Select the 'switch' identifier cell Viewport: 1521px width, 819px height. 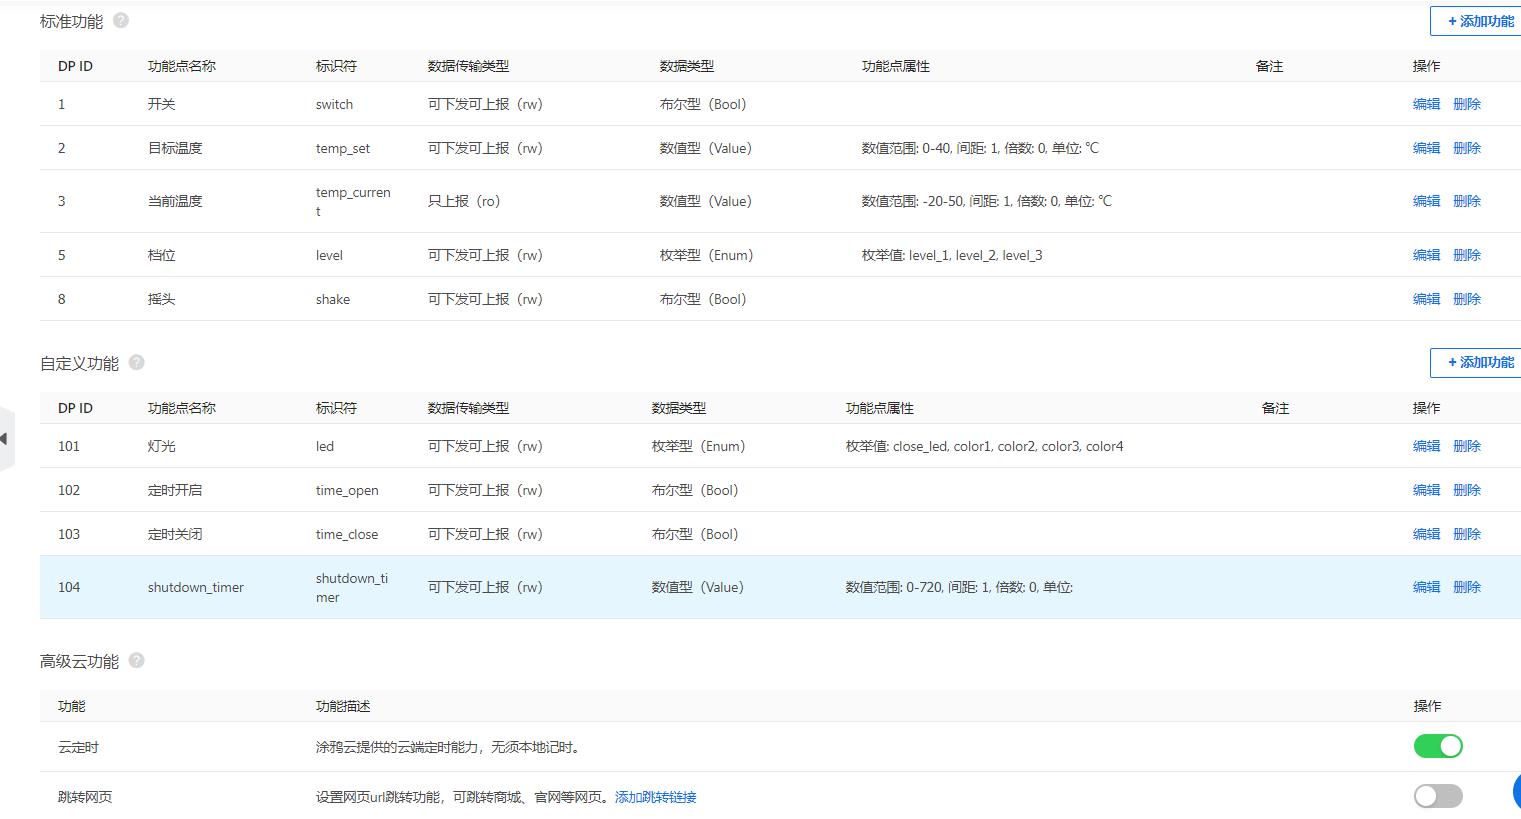click(x=334, y=104)
